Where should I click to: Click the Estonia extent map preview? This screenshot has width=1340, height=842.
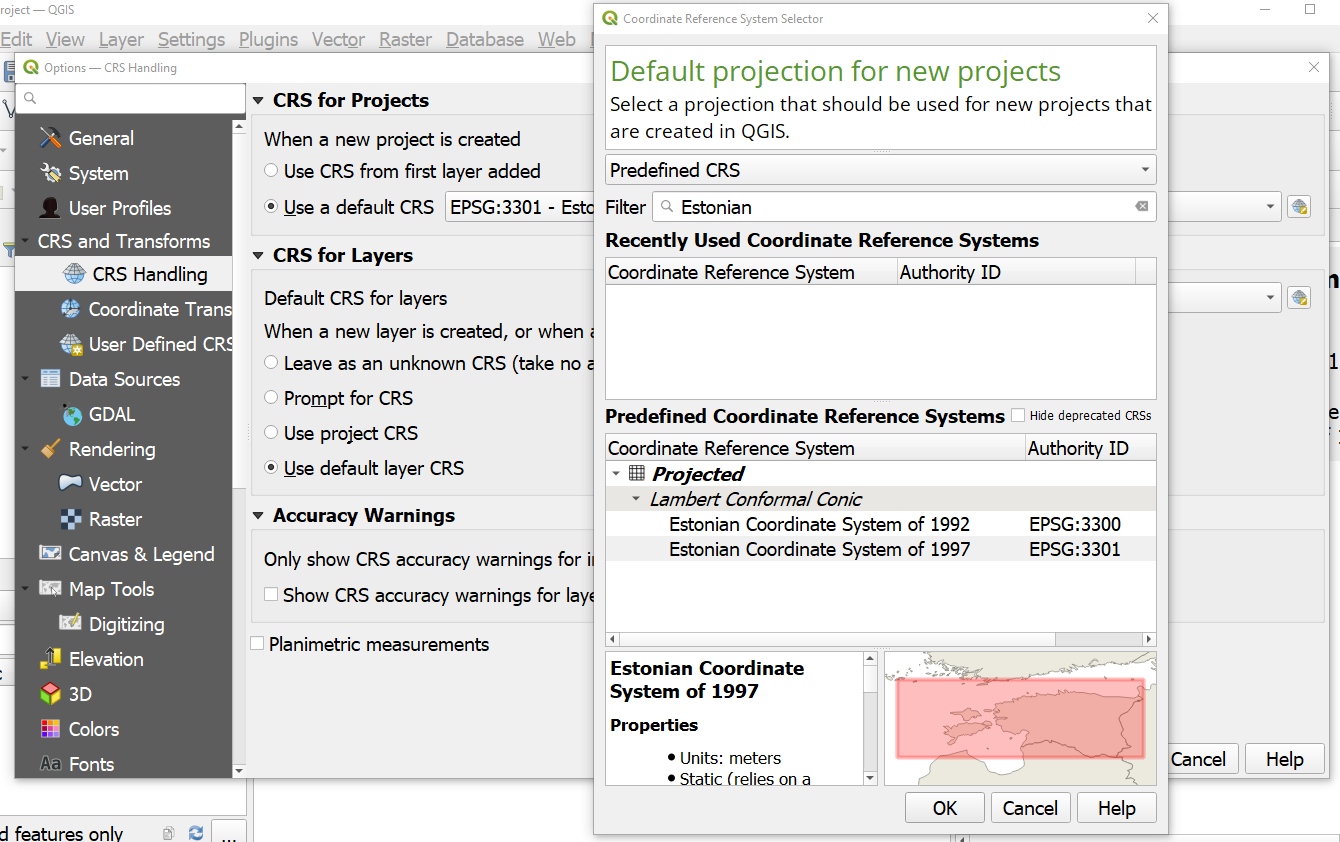pos(1020,718)
